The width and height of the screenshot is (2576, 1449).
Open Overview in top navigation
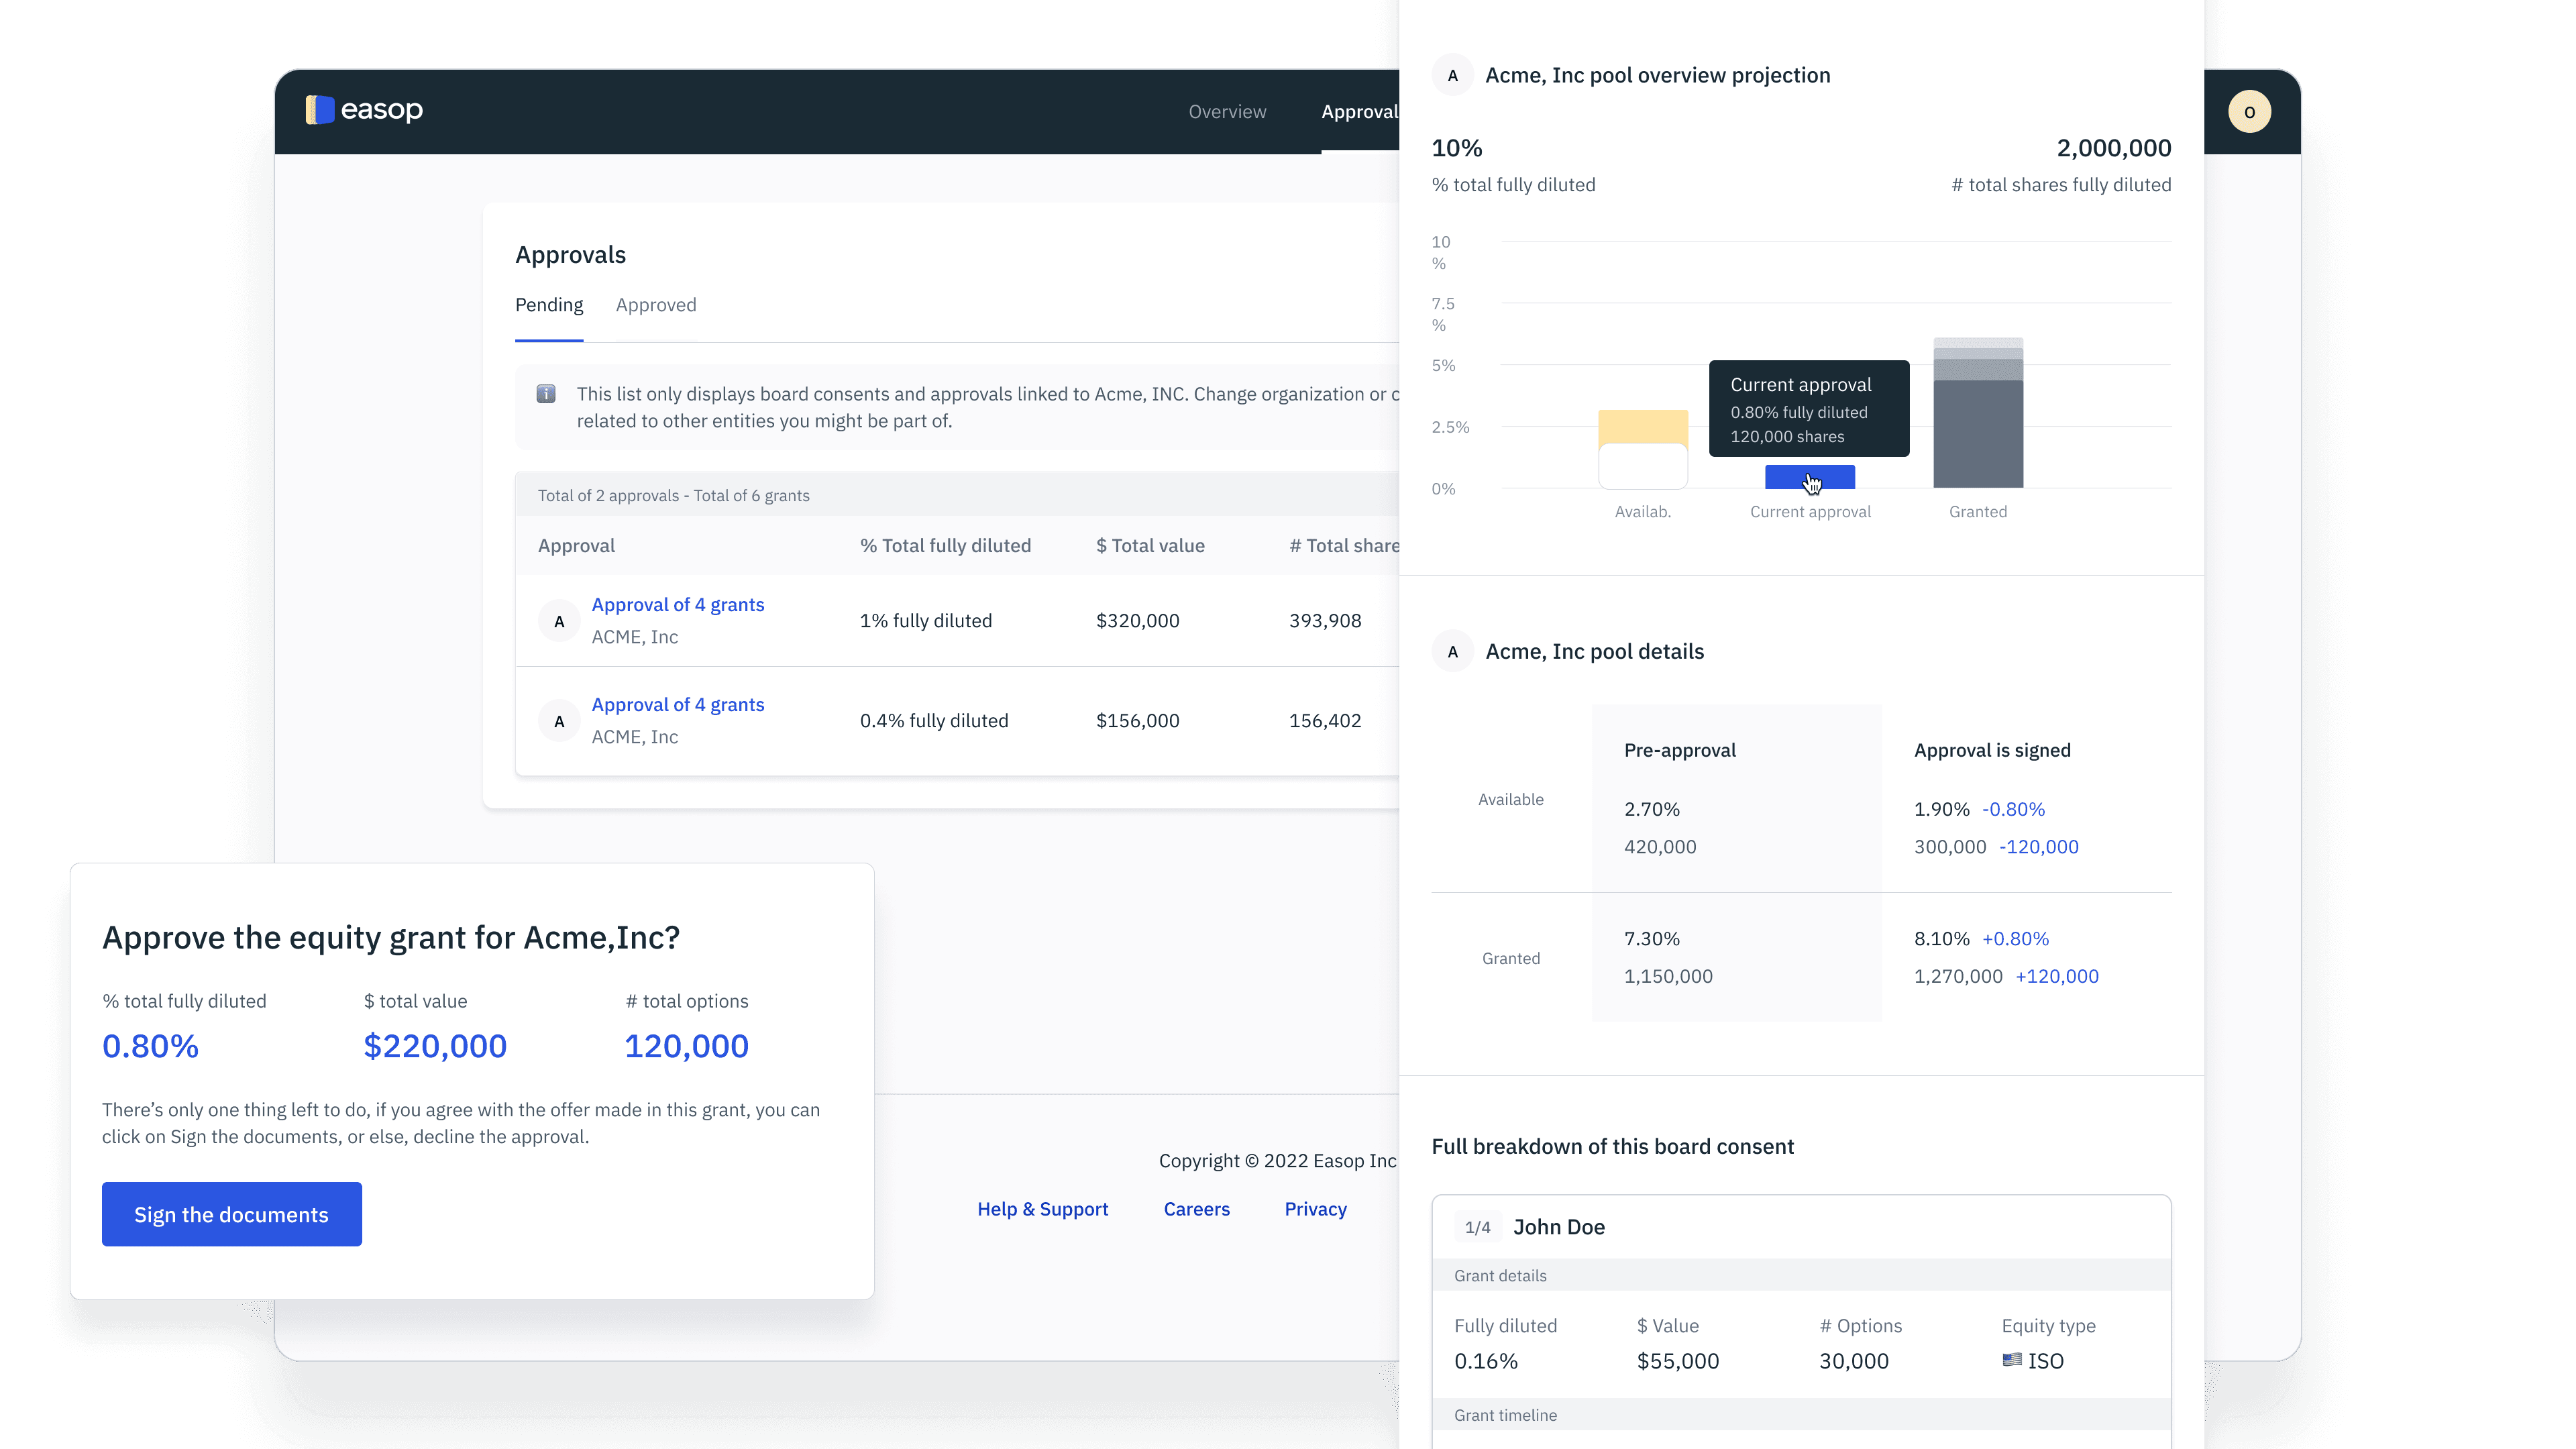(1227, 112)
